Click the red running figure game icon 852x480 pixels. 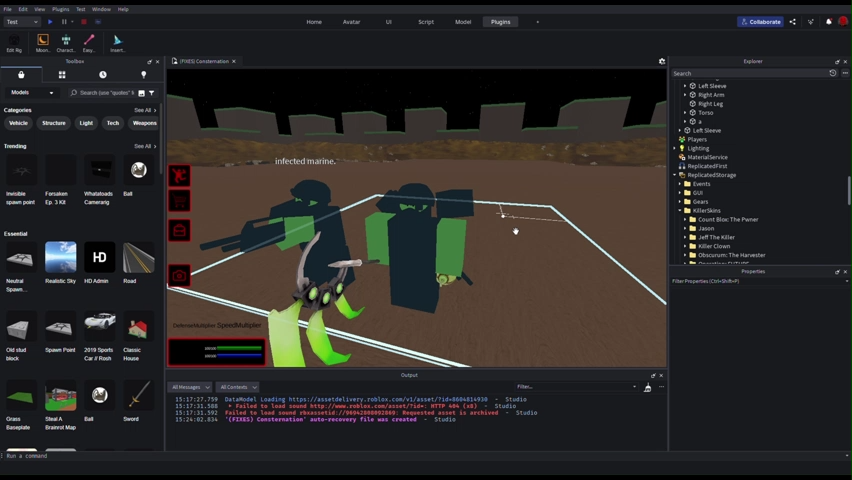180,176
